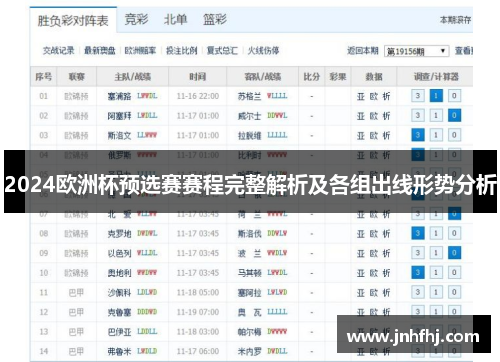Open 析 analysis for row 10 奥地利
This screenshot has height=362, width=500.
pos(386,273)
